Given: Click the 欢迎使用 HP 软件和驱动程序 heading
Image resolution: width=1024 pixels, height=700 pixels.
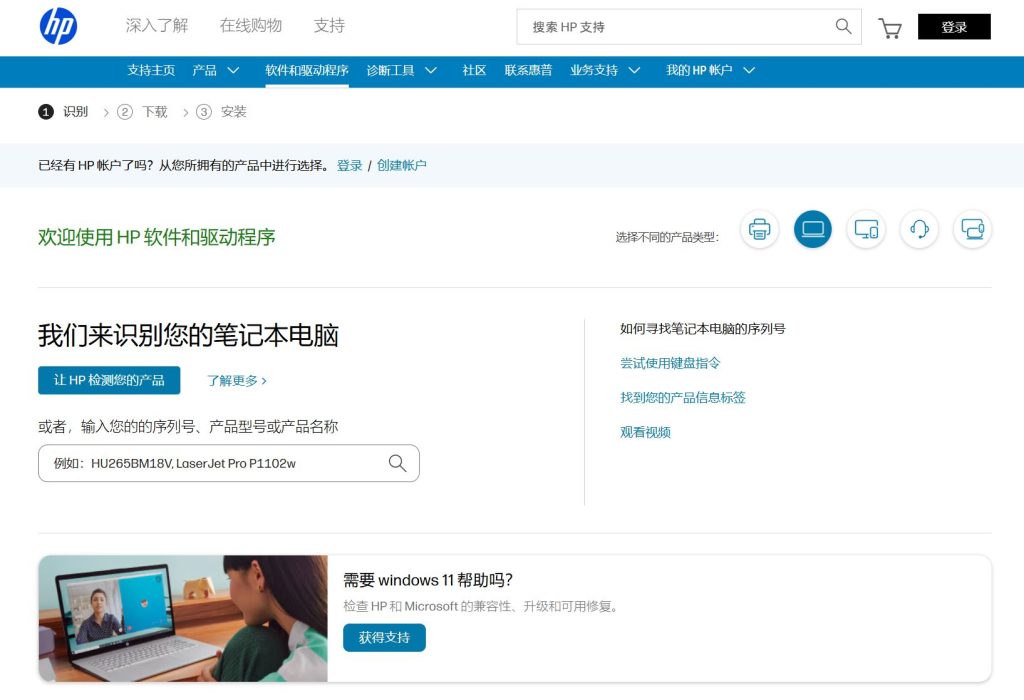Looking at the screenshot, I should point(157,237).
